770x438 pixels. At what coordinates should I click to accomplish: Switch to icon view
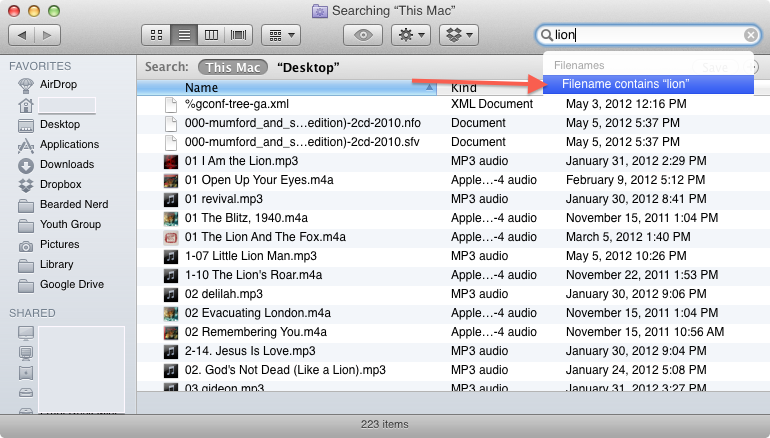pos(156,35)
